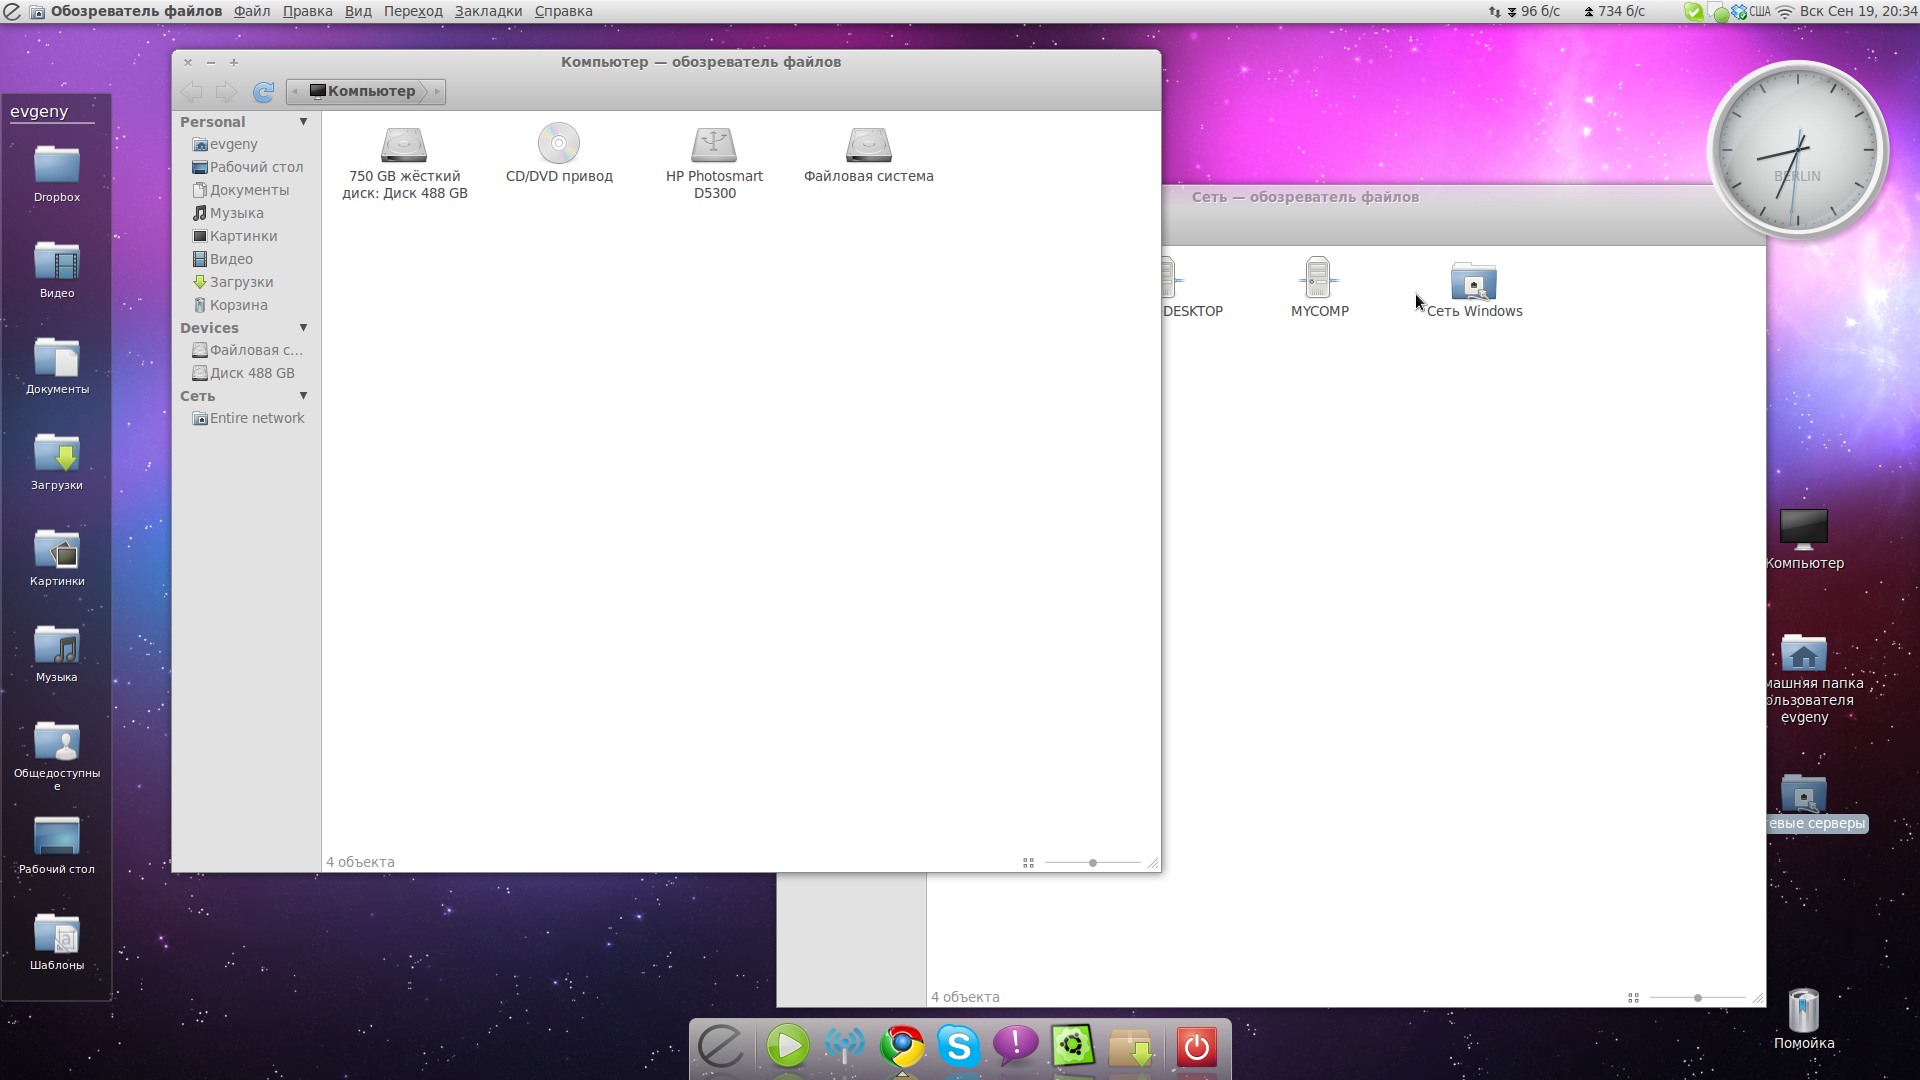The width and height of the screenshot is (1920, 1080).
Task: Select Музыка in the sidebar
Action: coord(227,213)
